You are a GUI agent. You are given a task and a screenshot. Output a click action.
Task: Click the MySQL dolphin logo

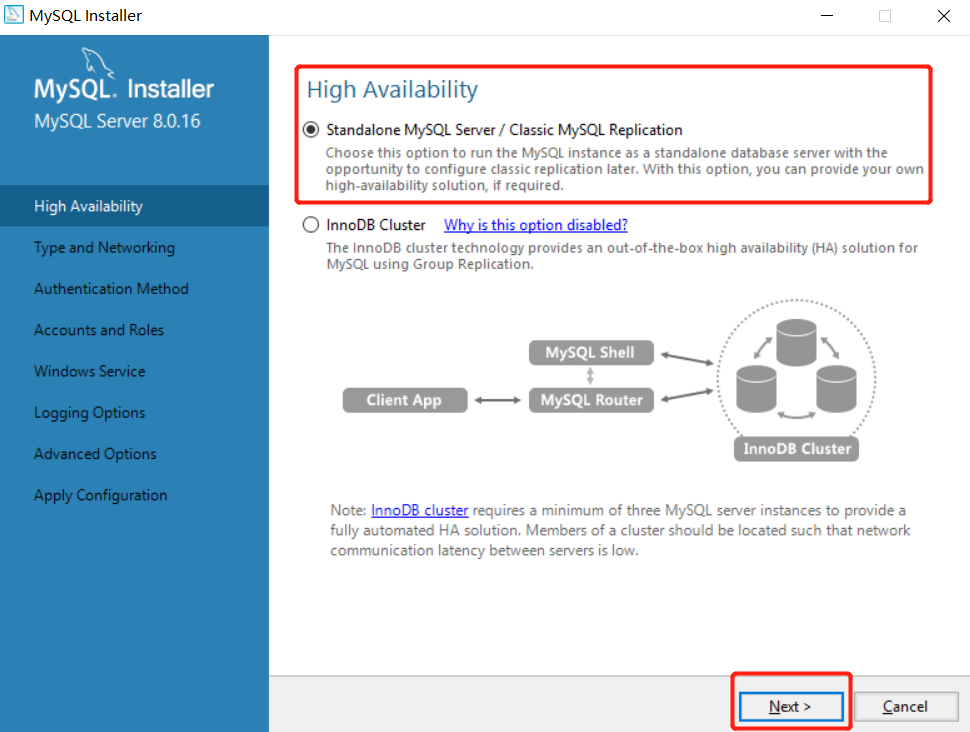98,62
